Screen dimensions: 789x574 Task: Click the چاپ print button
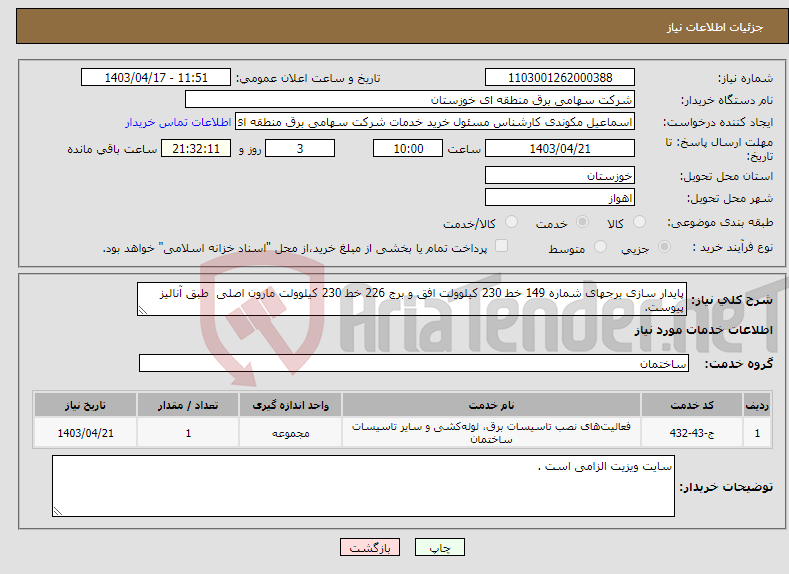pos(439,547)
